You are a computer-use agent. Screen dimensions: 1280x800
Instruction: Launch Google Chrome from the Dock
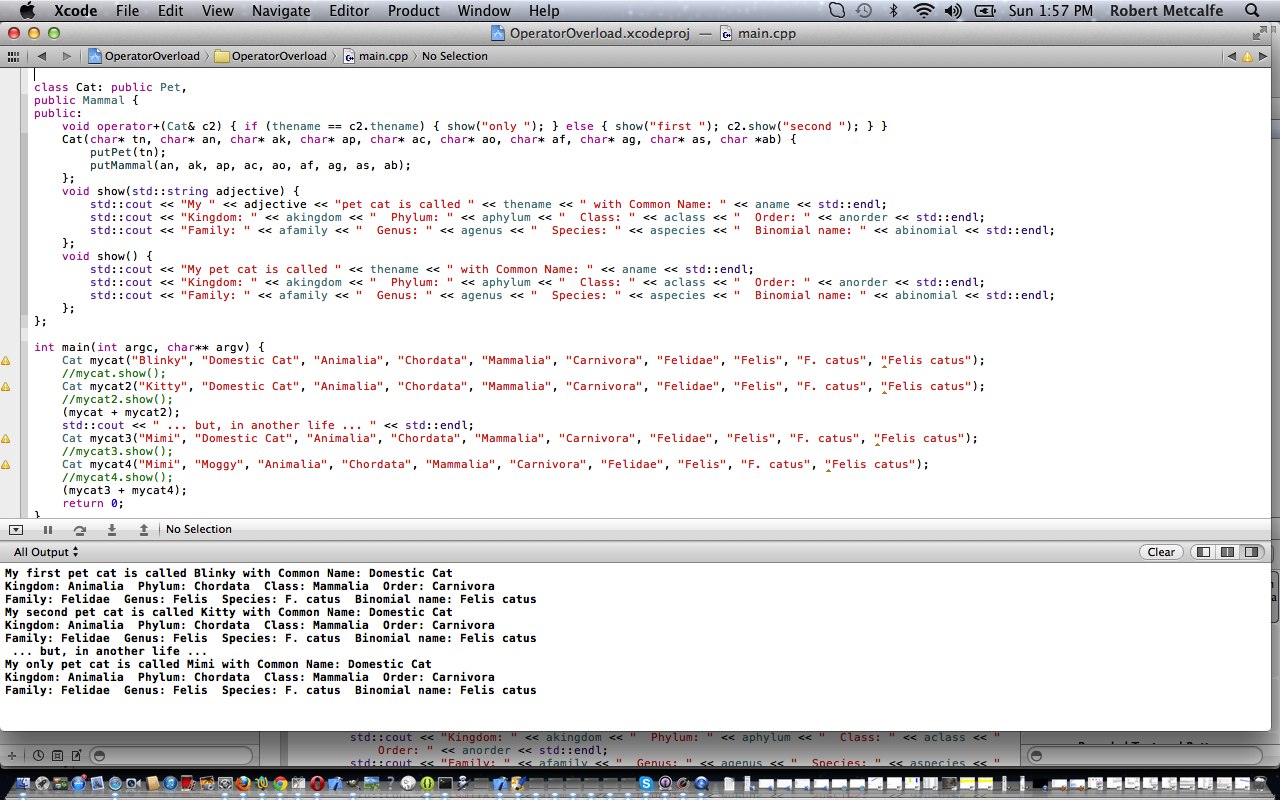(x=280, y=785)
